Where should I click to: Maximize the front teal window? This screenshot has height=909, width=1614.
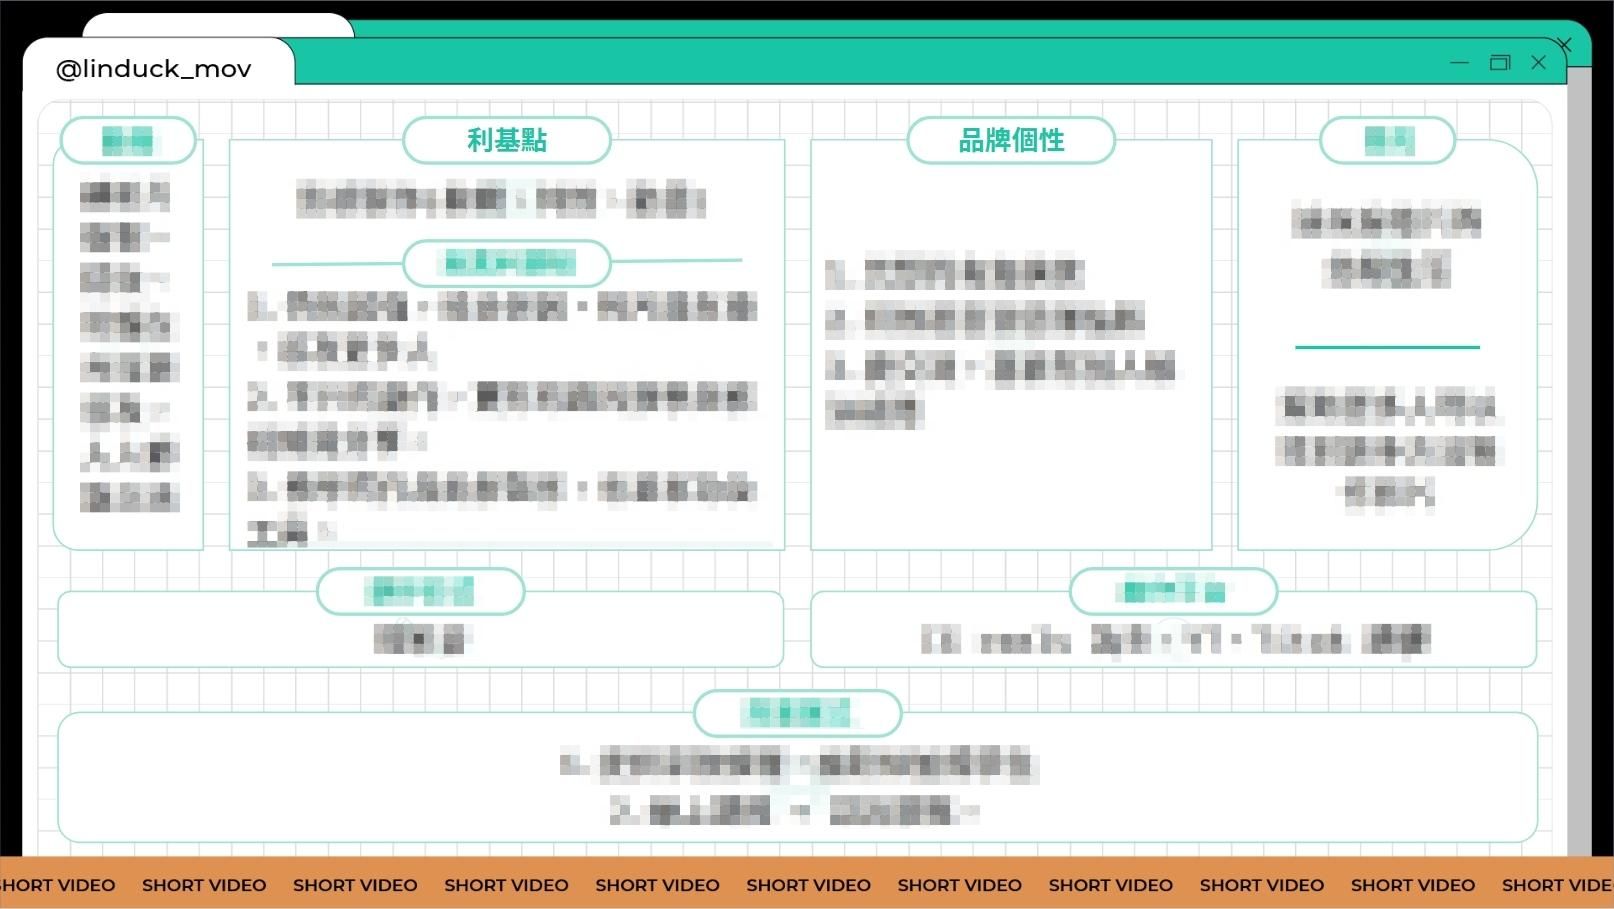(1499, 63)
